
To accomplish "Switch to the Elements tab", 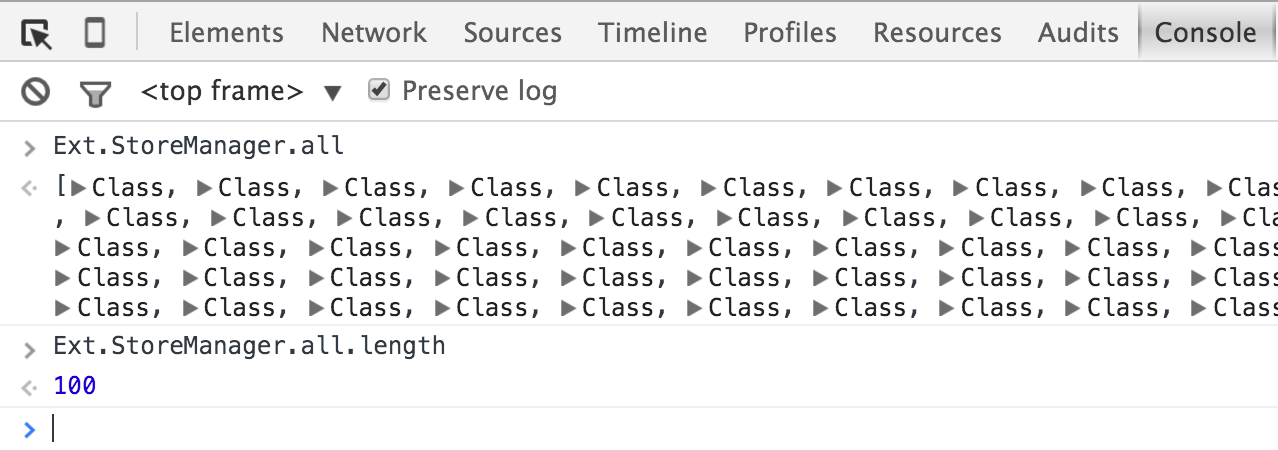I will tap(226, 33).
